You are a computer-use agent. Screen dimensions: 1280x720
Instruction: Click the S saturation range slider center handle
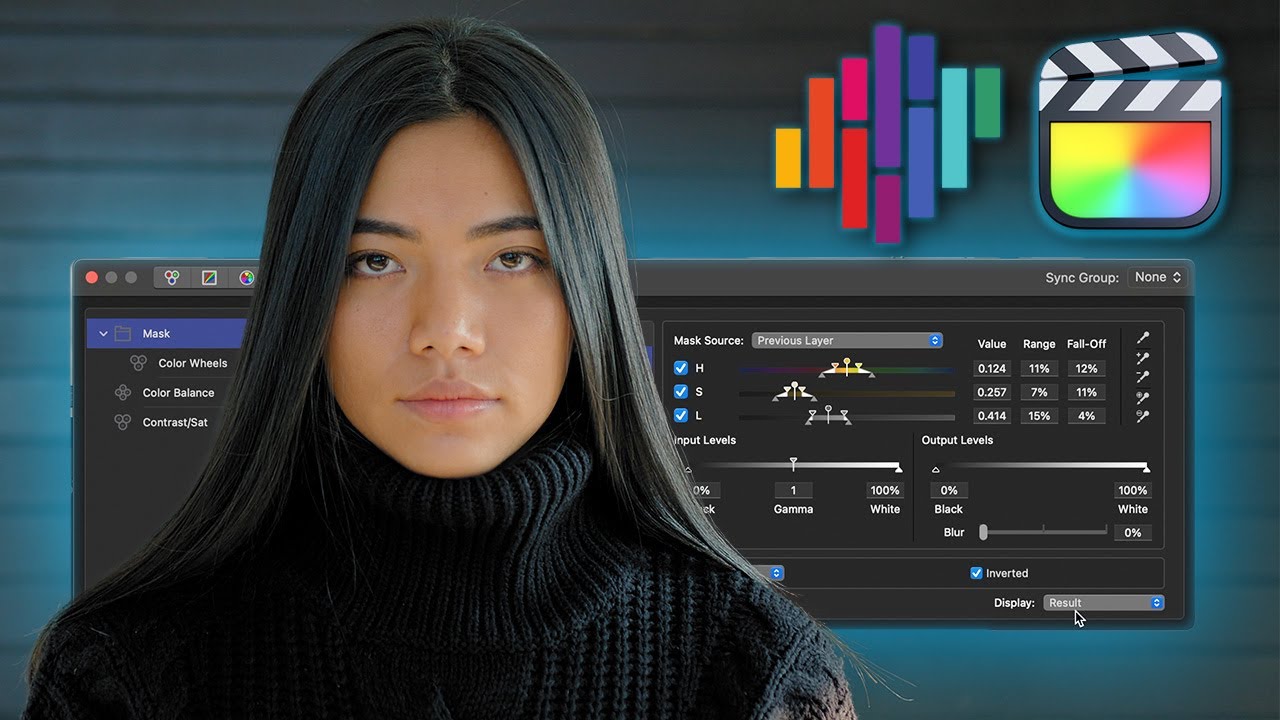[x=795, y=389]
